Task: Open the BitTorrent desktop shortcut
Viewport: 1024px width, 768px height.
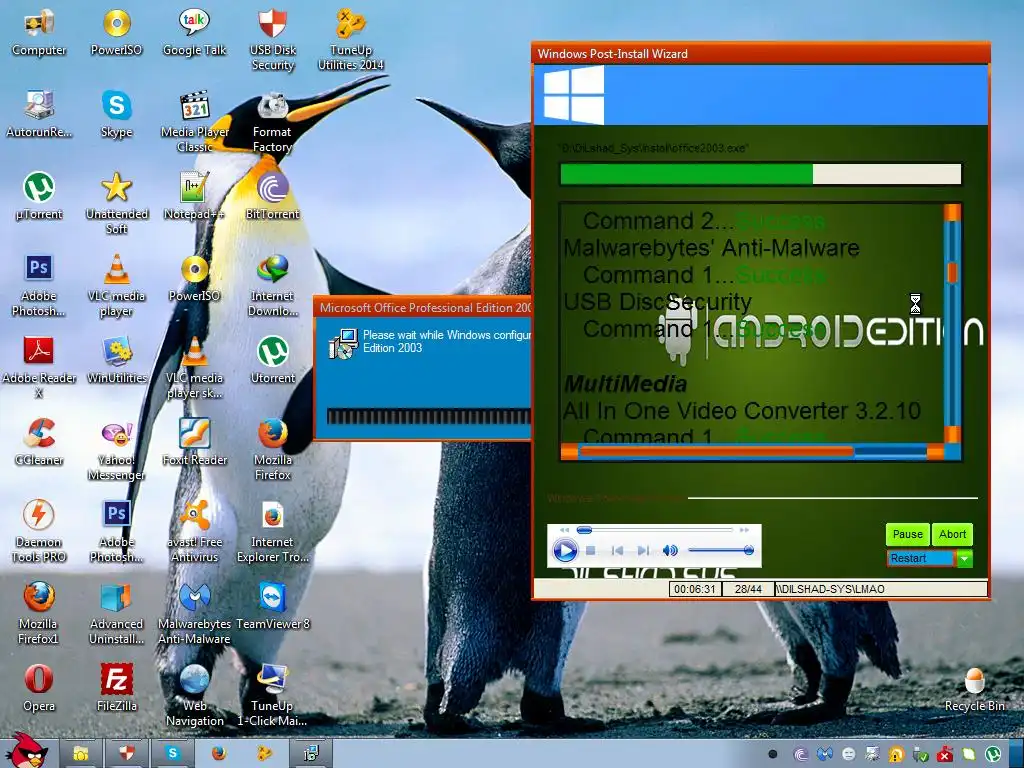Action: [272, 196]
